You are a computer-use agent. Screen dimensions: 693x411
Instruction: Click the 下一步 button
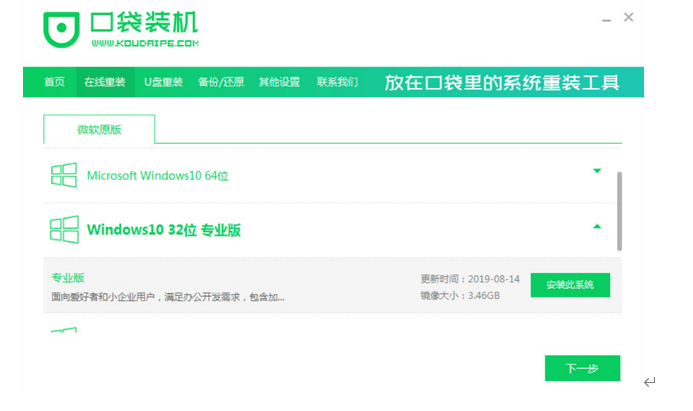pos(582,368)
